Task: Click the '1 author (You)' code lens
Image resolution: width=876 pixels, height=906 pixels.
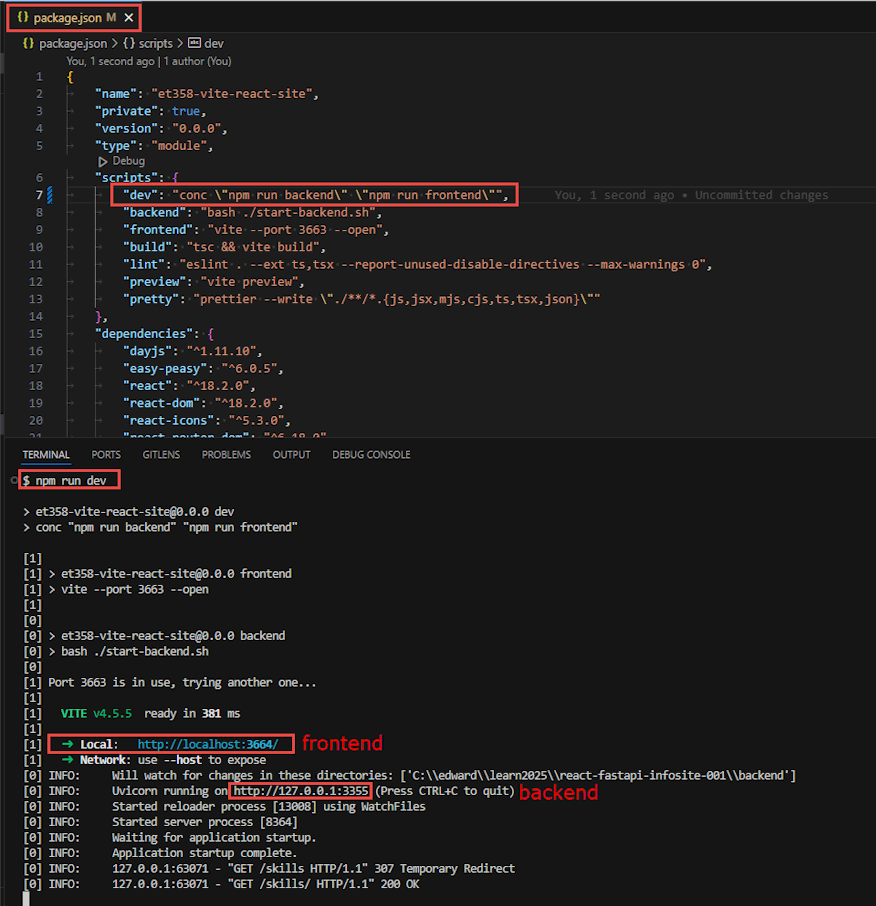Action: (196, 61)
